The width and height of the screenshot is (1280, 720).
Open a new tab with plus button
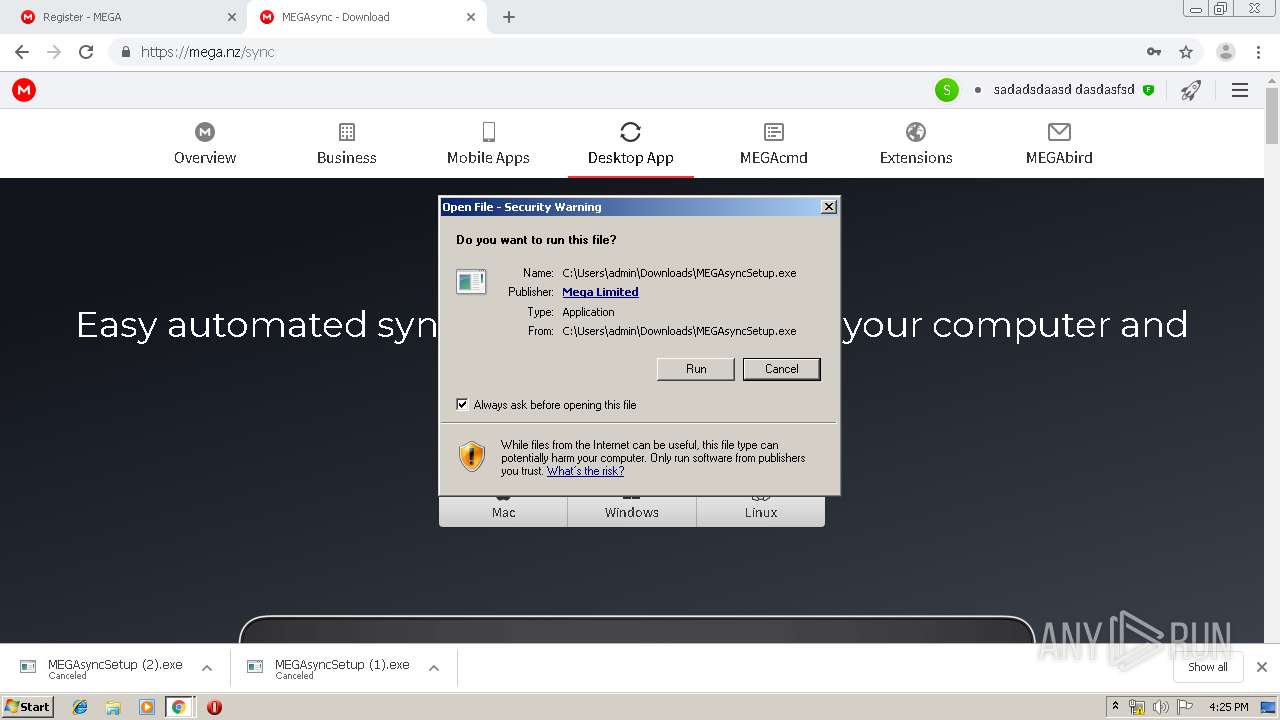pyautogui.click(x=509, y=17)
